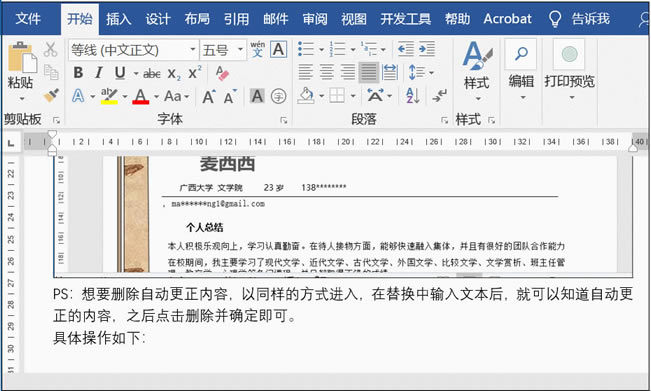The image size is (651, 391).
Task: Click the decrease indent icon
Action: 405,49
